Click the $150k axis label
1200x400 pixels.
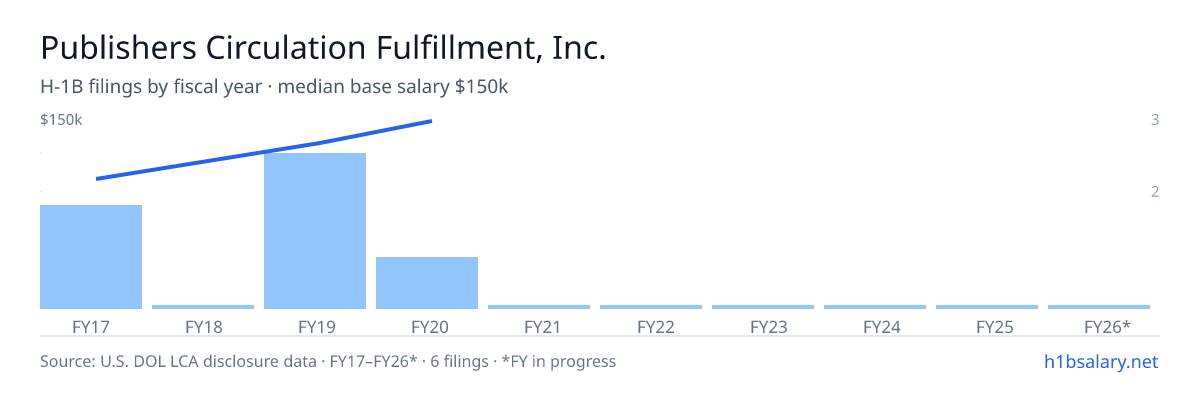pos(61,120)
